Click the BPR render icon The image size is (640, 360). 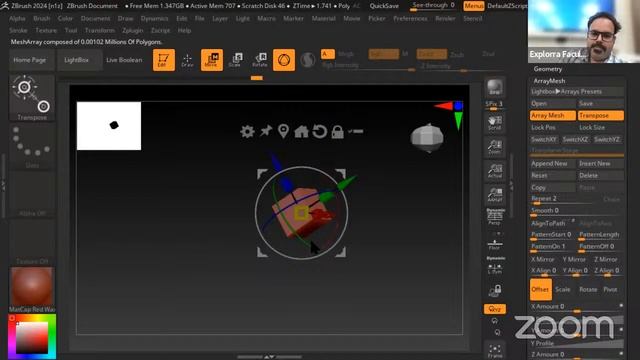point(495,87)
